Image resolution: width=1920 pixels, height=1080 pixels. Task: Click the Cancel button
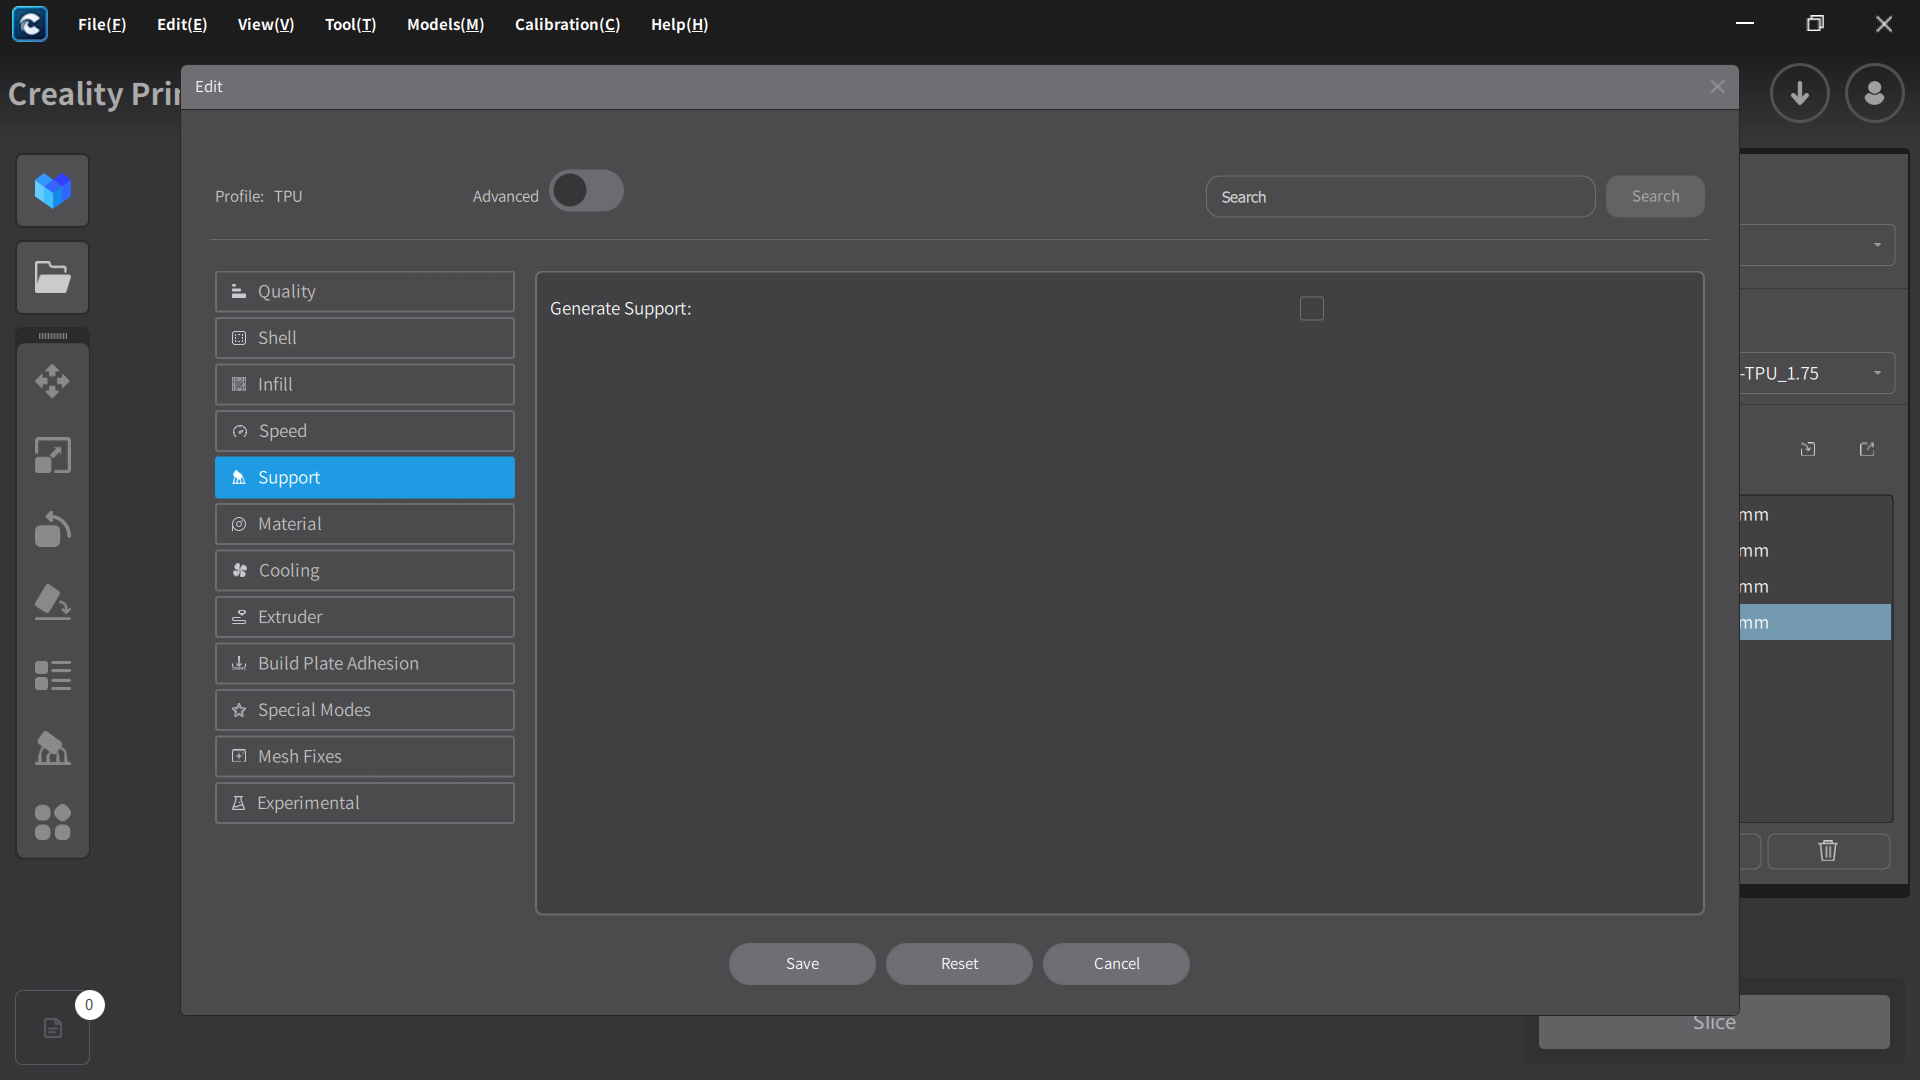[1116, 964]
